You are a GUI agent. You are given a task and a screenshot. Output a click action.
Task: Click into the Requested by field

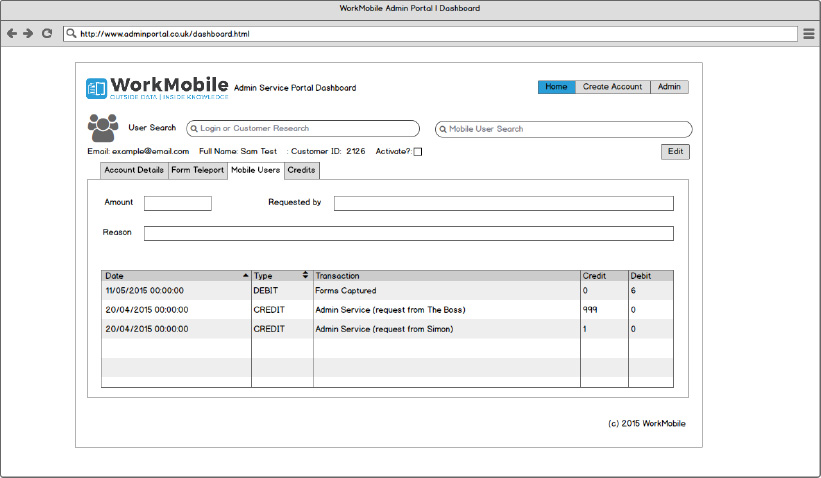coord(504,203)
